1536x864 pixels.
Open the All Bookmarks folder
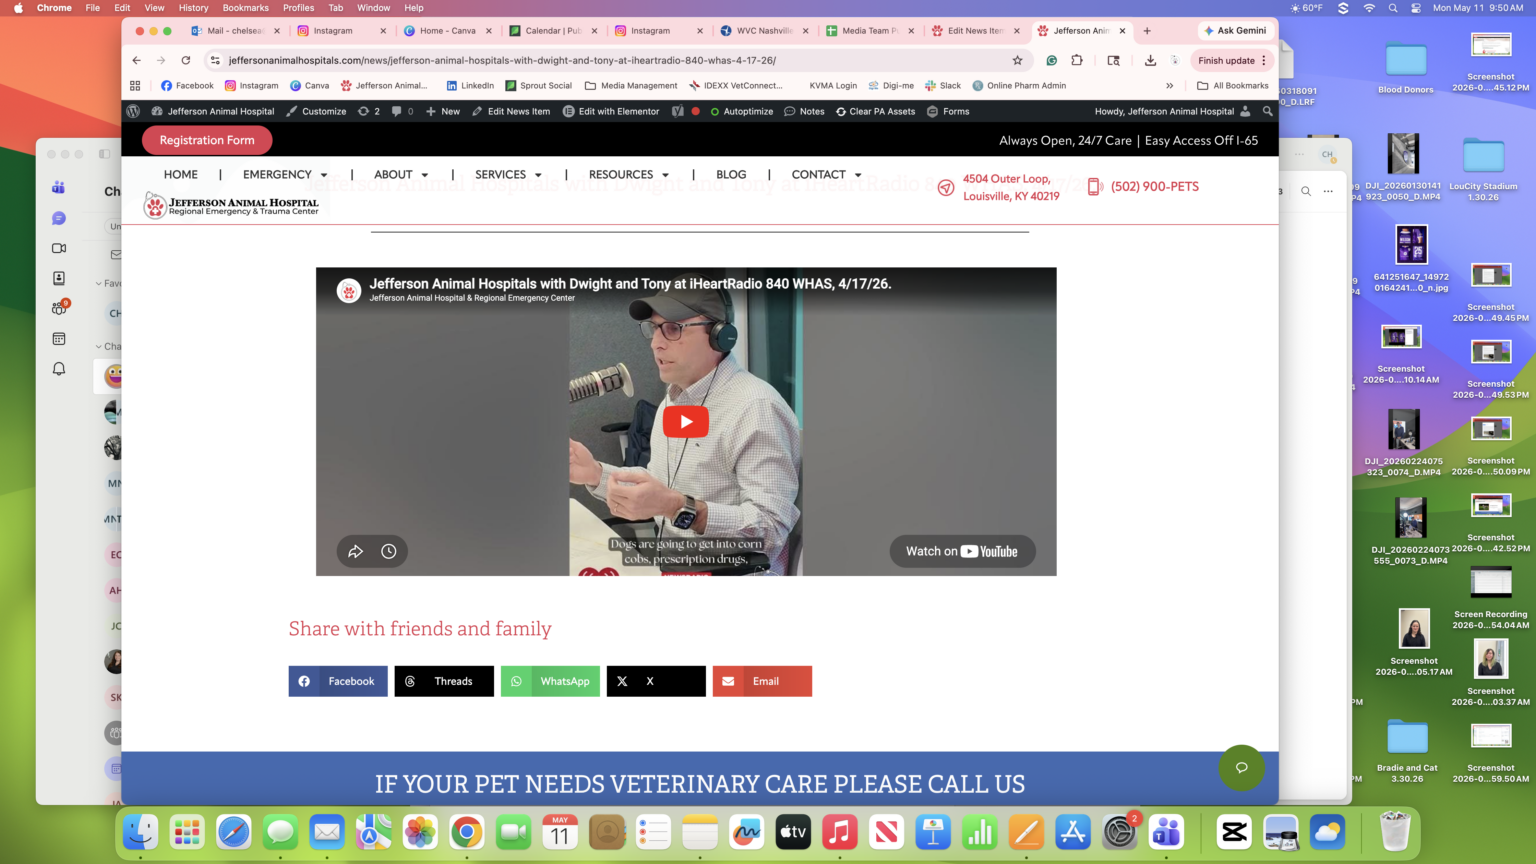click(1233, 85)
